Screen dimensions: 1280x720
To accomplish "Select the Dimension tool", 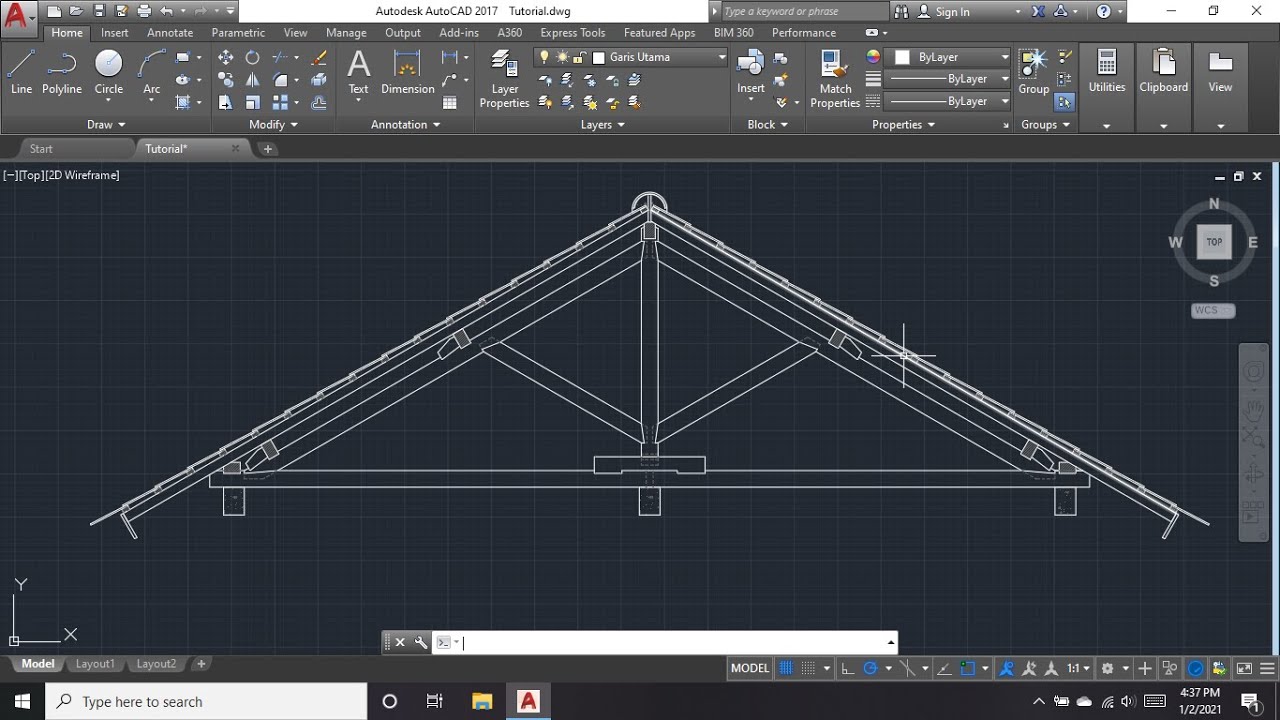I will (x=408, y=72).
